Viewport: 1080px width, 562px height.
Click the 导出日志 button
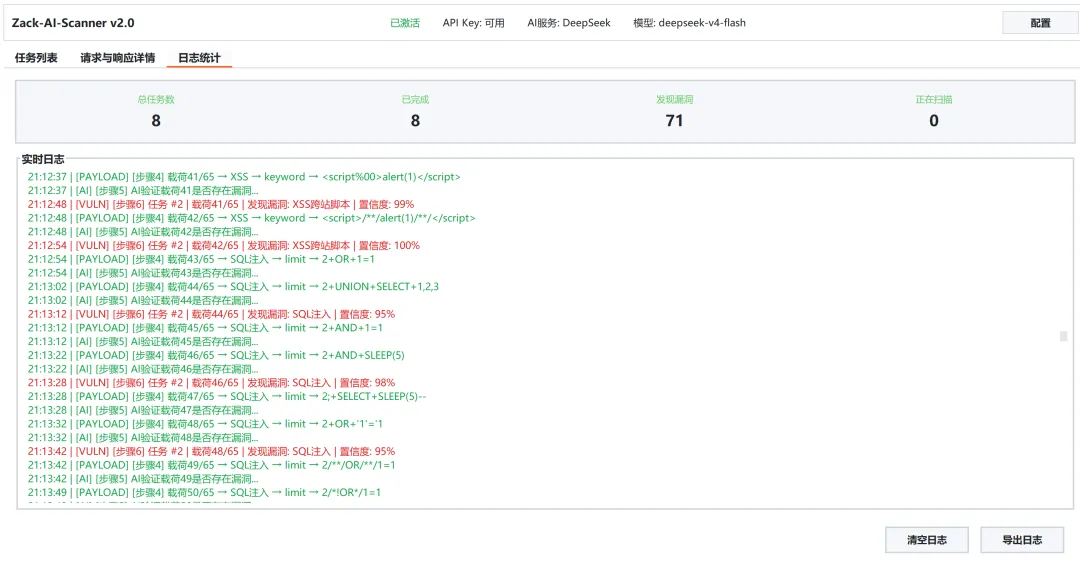point(1021,540)
